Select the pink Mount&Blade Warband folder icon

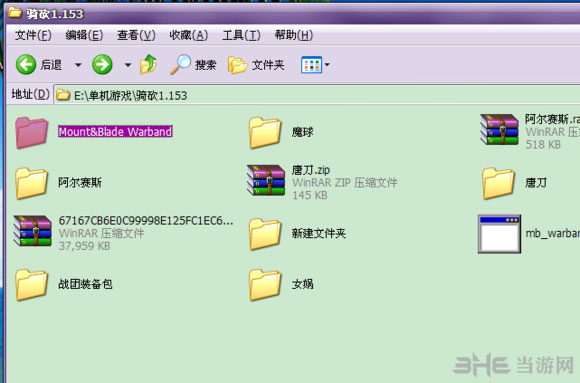(32, 132)
